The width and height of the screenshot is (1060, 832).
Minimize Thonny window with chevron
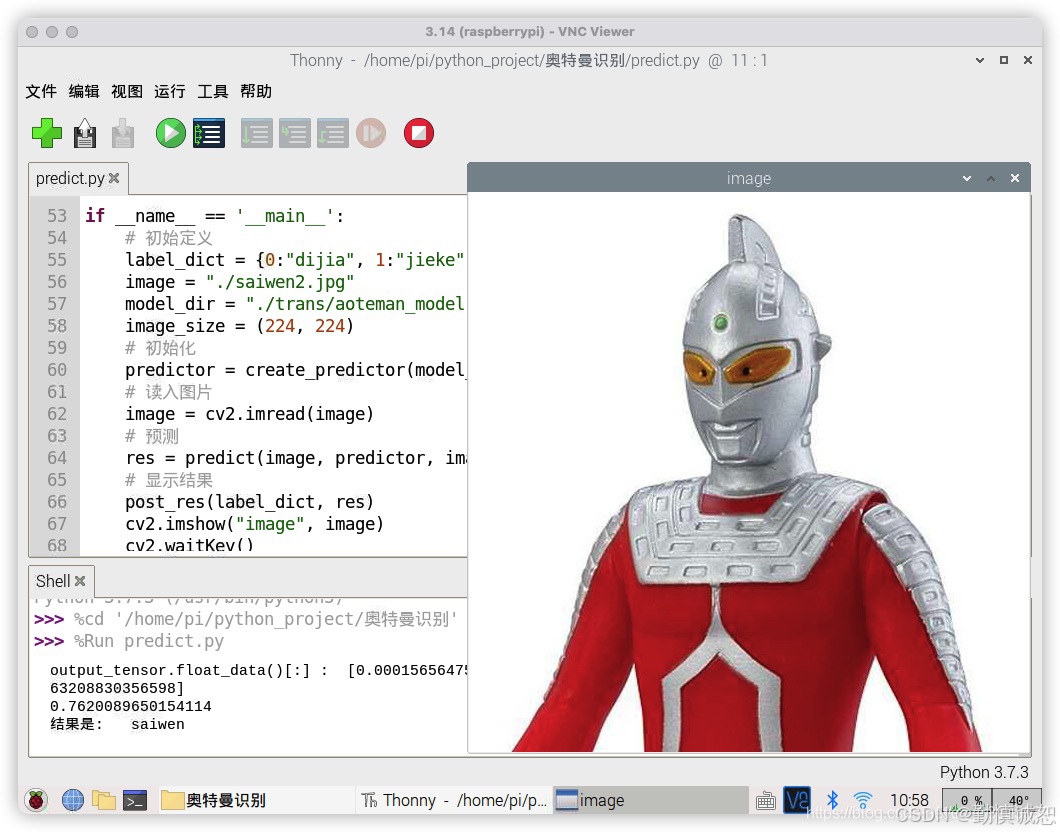point(980,60)
